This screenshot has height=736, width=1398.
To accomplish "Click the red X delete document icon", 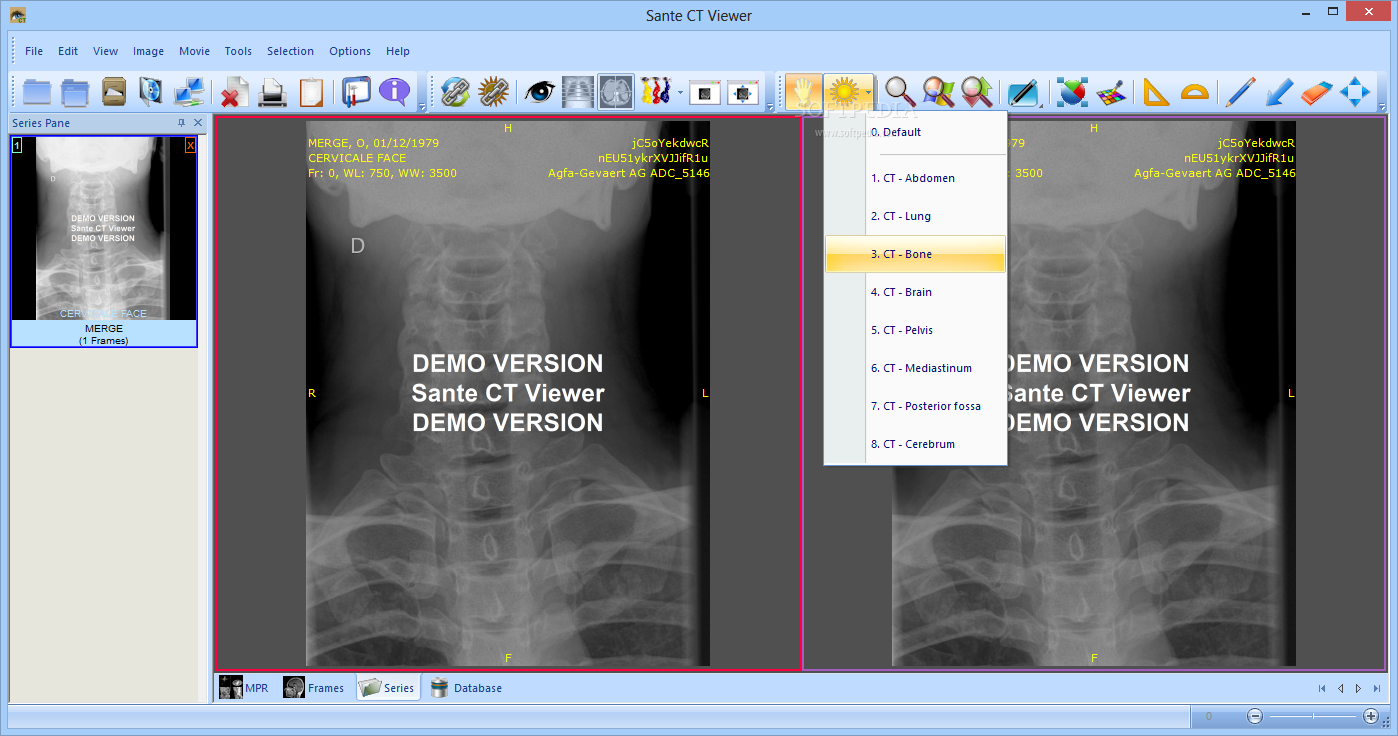I will [x=235, y=92].
